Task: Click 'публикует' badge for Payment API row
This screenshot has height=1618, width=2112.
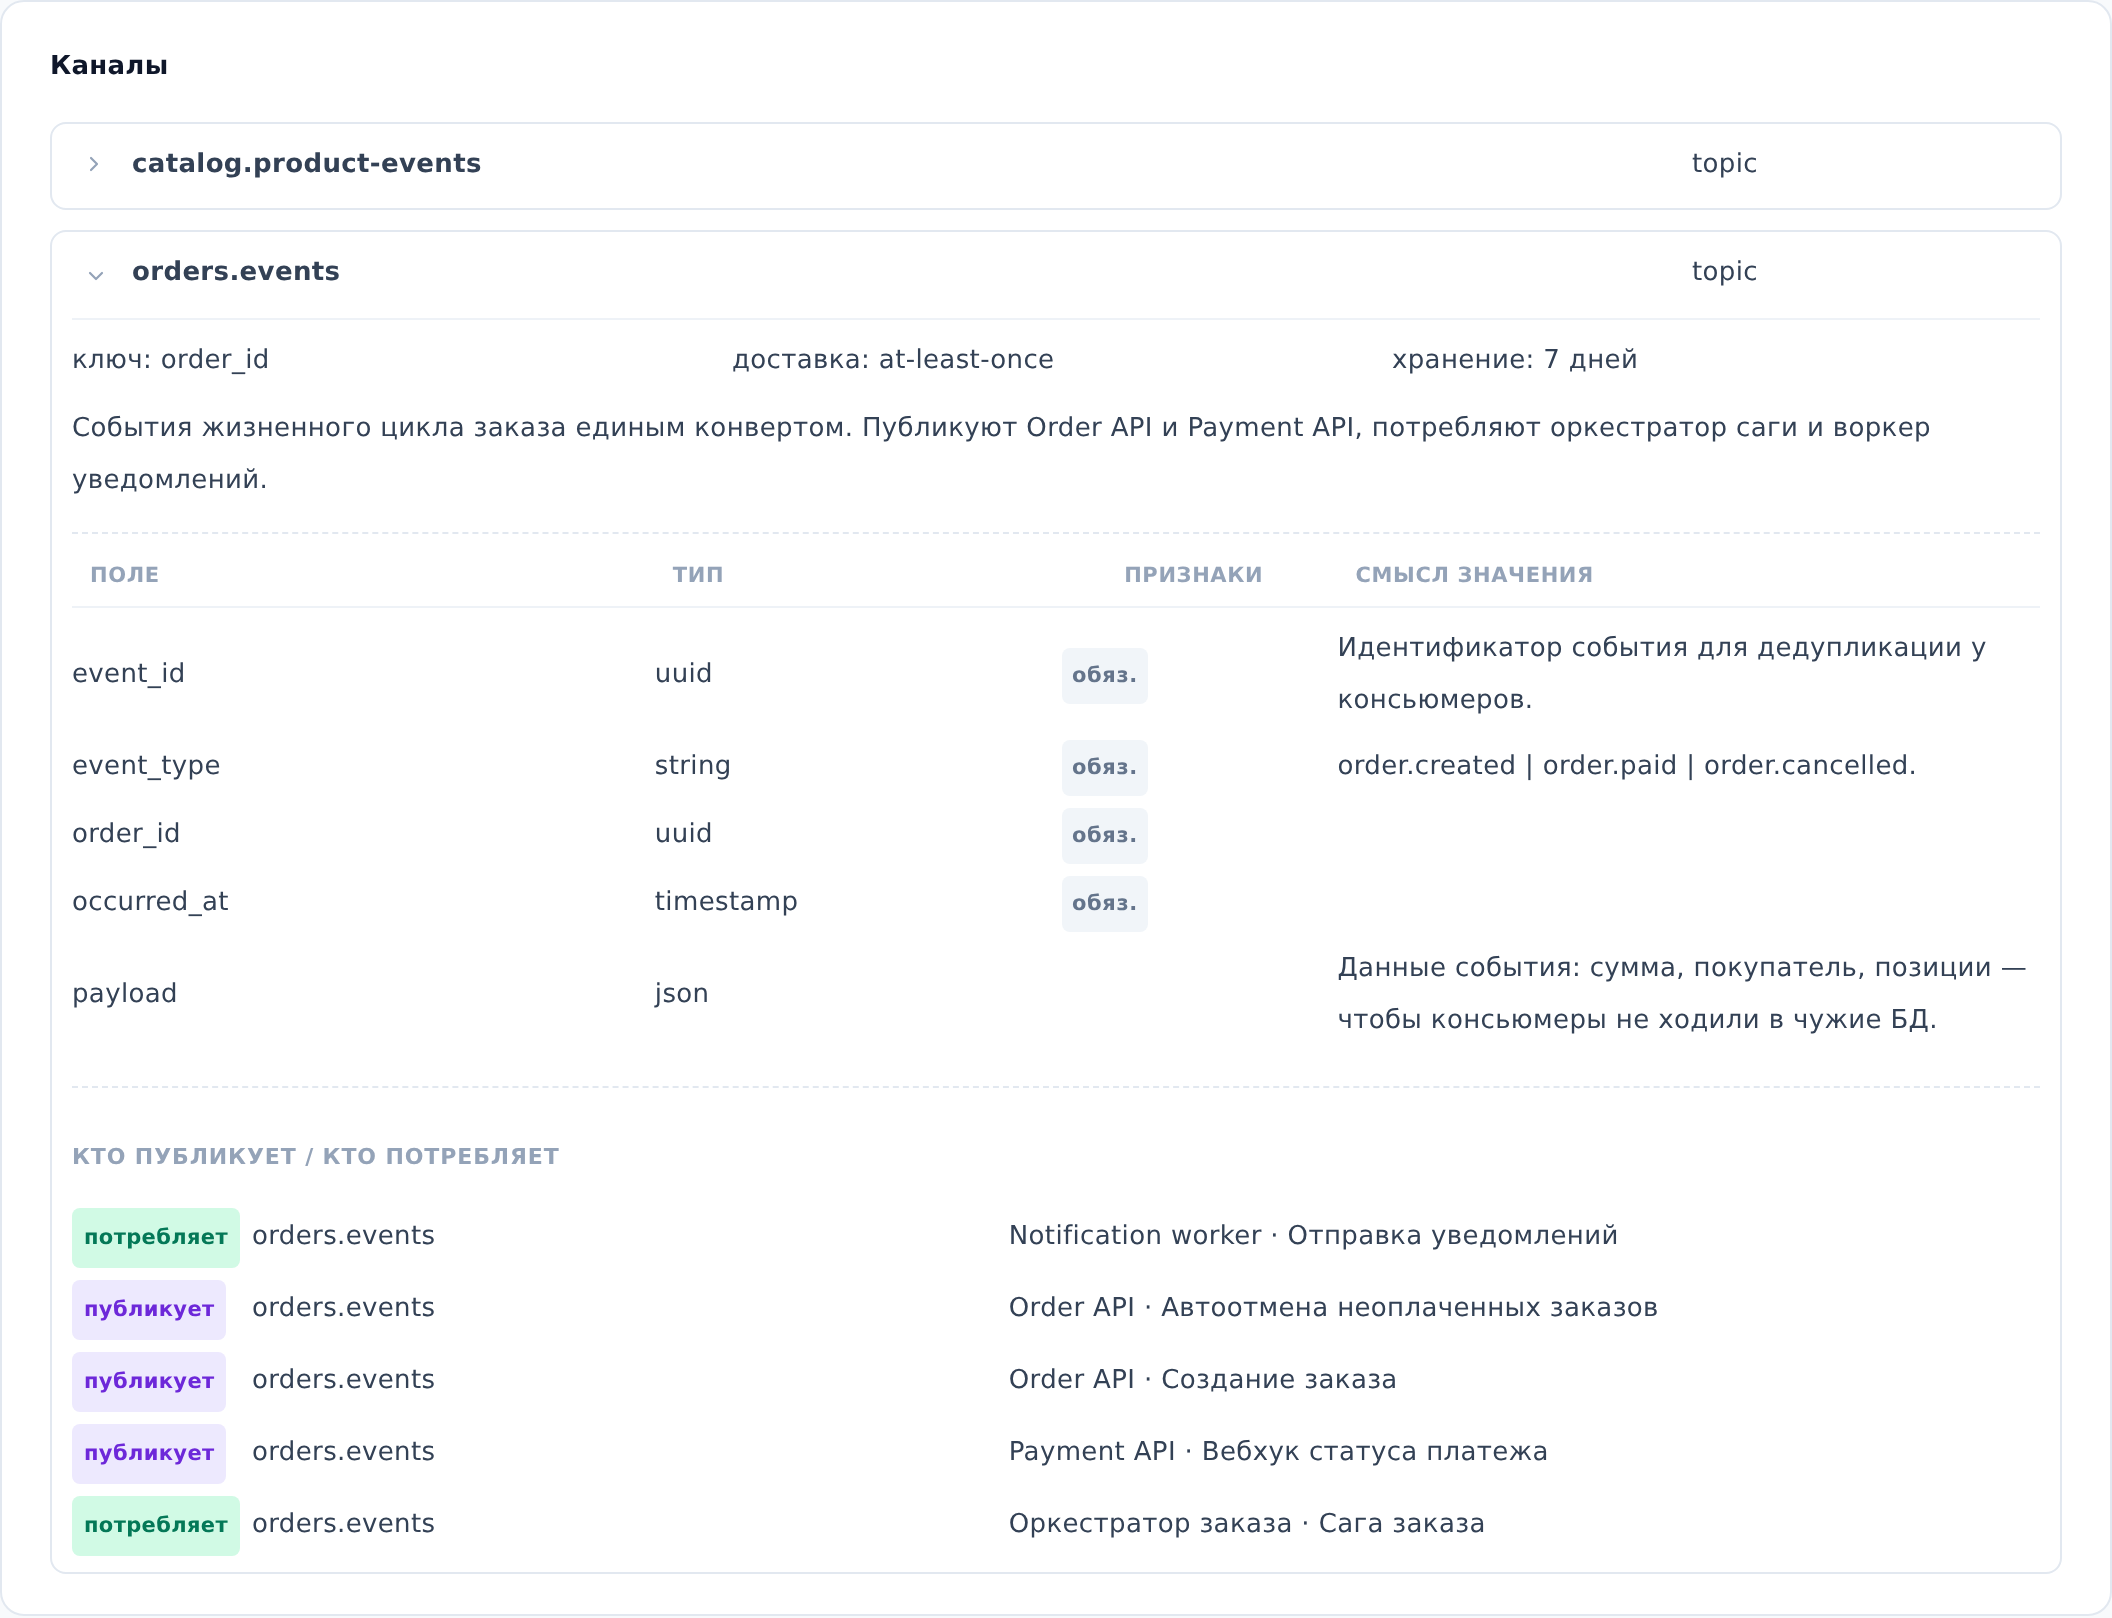Action: (x=149, y=1453)
